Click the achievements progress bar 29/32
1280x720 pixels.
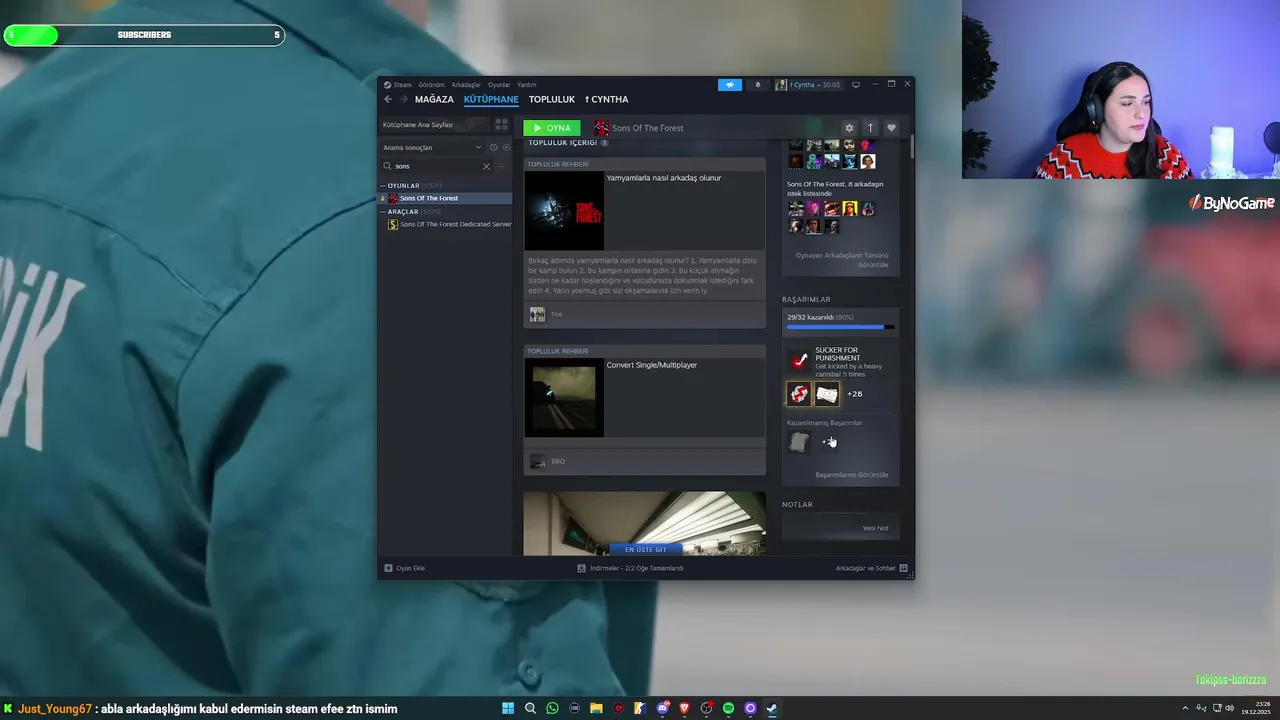(x=840, y=327)
